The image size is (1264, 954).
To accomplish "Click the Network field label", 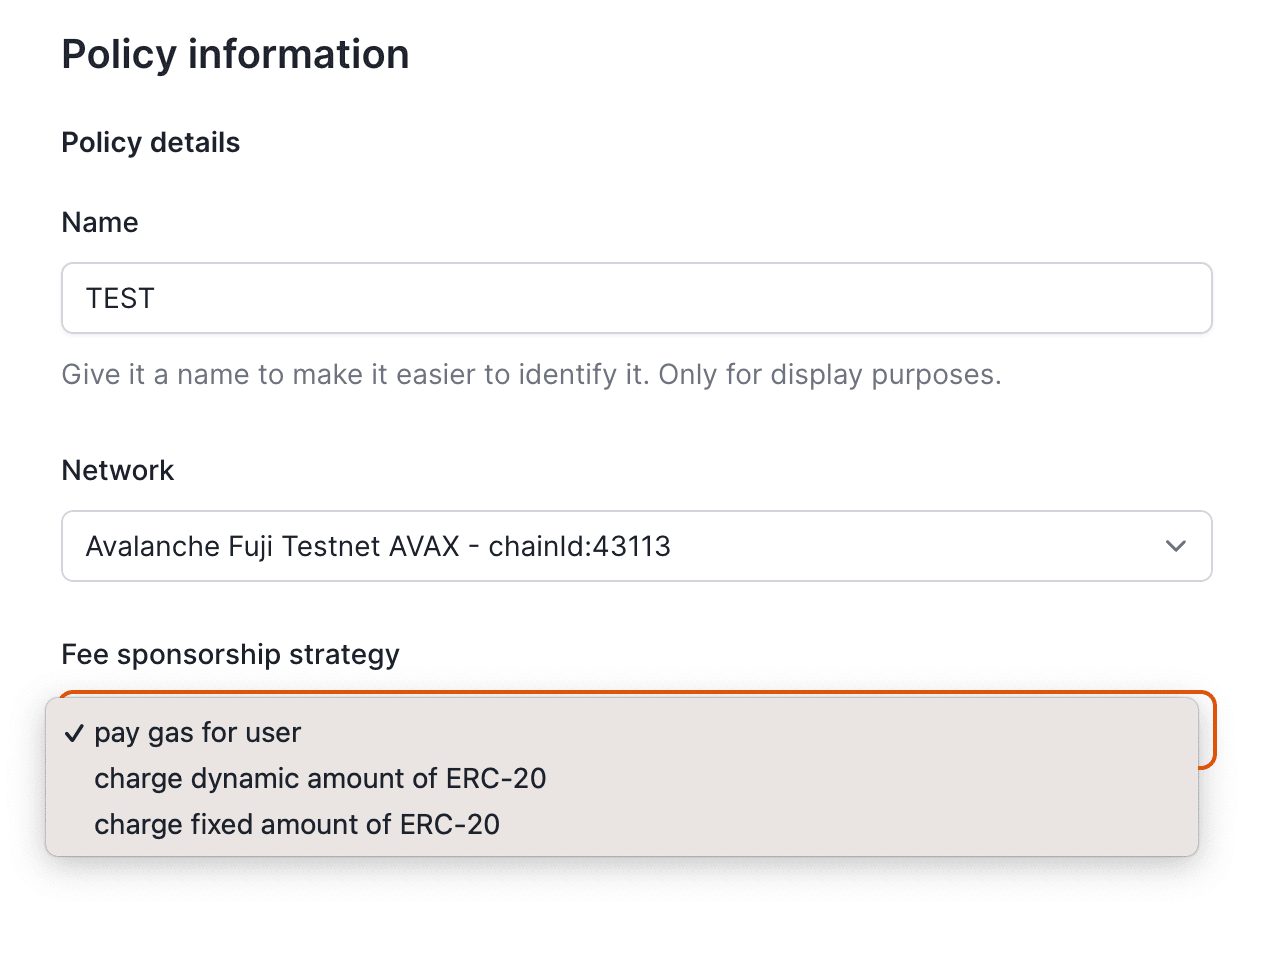I will pos(118,470).
